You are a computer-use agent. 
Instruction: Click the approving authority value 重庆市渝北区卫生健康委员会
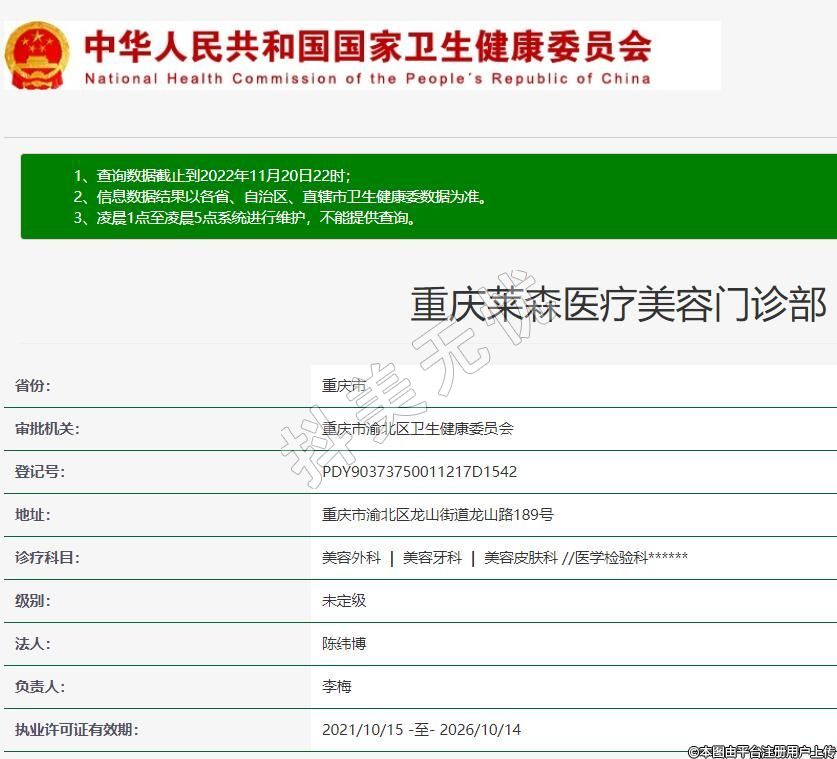point(417,429)
